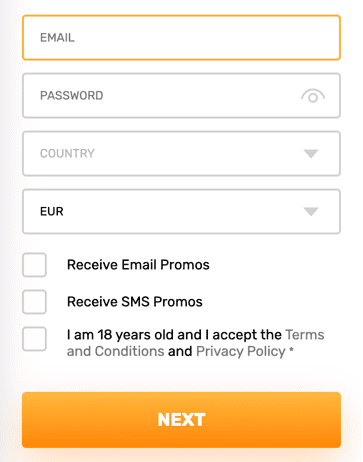Expand the EUR currency dropdown

click(181, 212)
